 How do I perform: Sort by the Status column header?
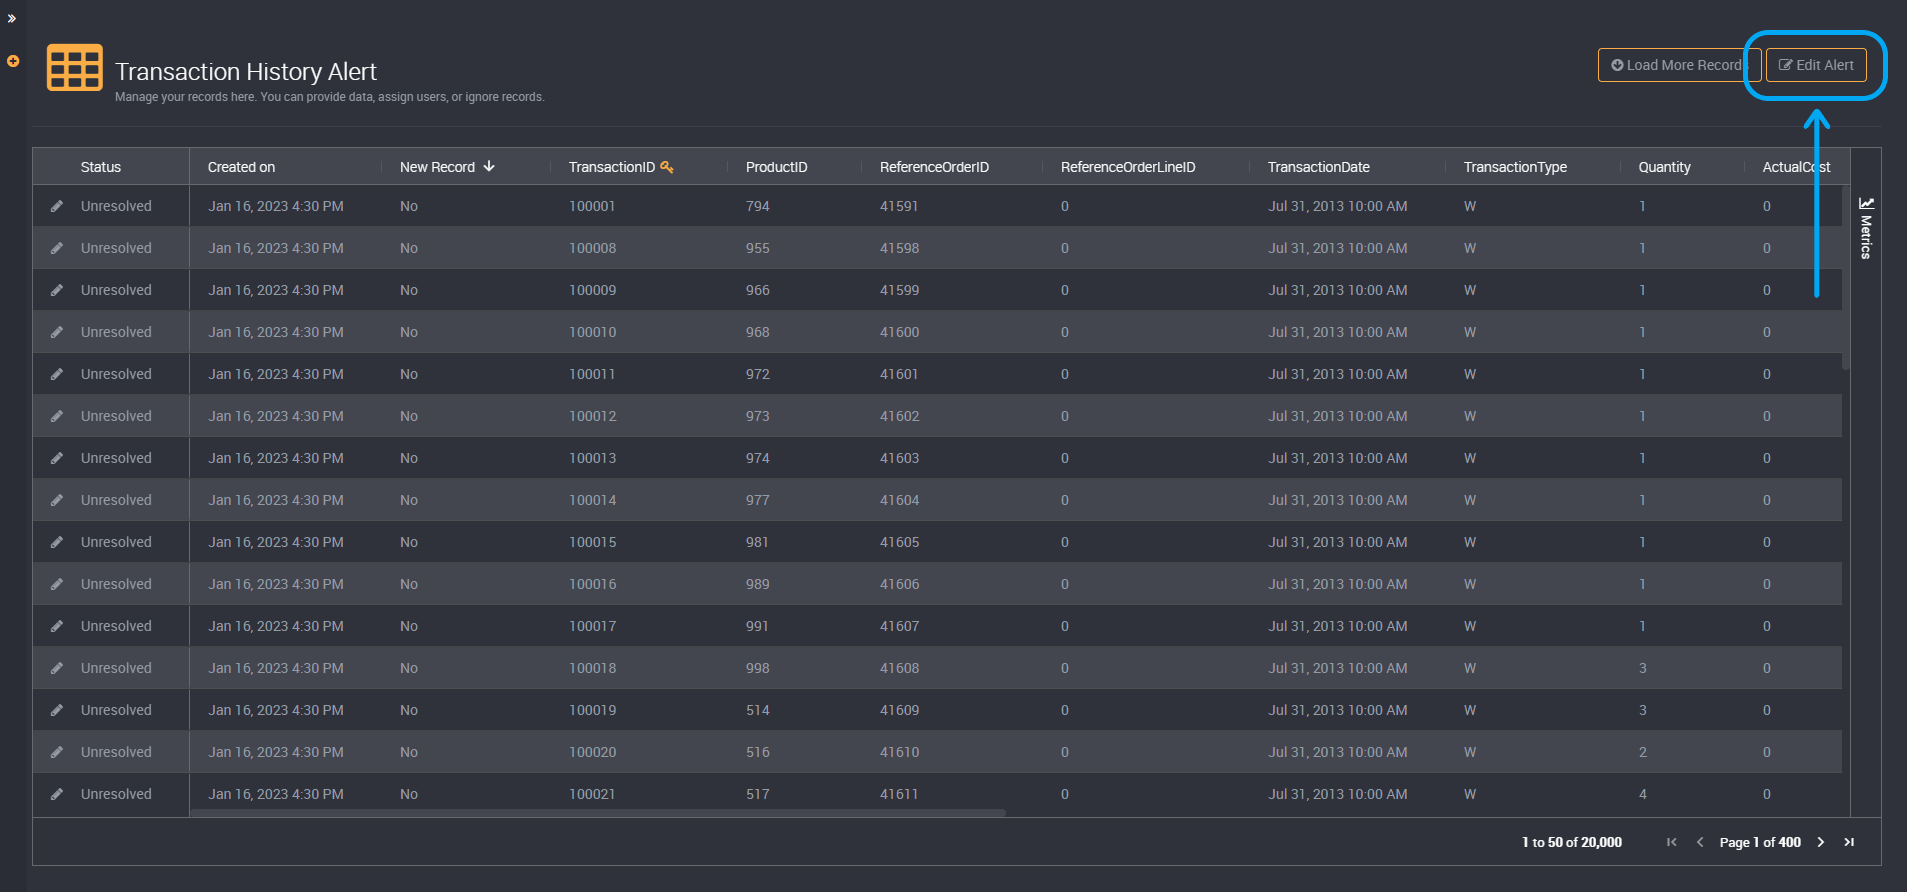pos(101,167)
